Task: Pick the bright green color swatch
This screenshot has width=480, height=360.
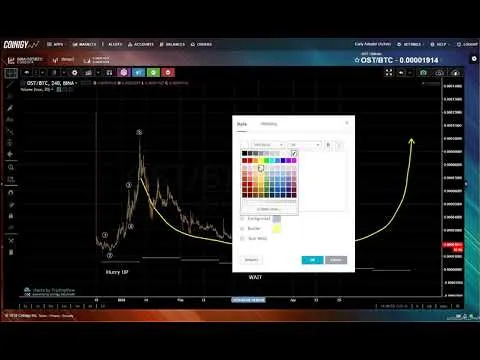Action: 266,161
